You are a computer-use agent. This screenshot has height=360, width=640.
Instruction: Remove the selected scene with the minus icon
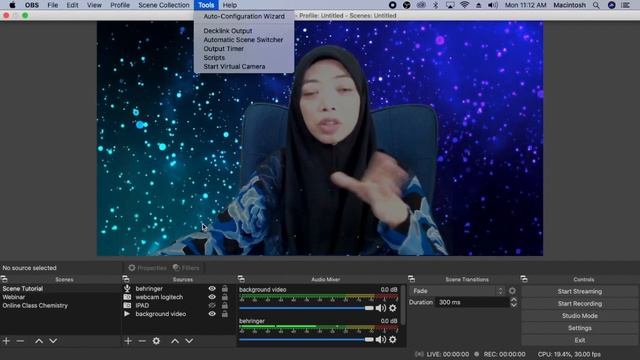(20, 341)
